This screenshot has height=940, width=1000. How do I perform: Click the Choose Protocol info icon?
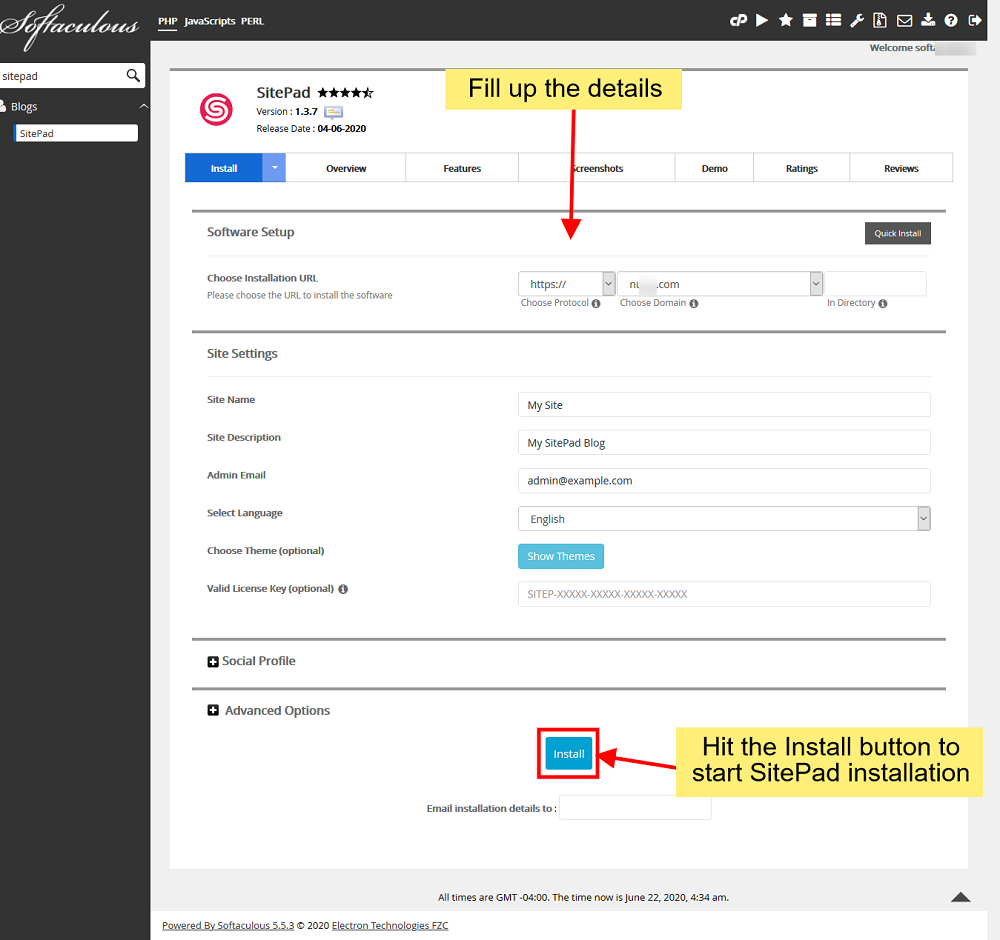click(596, 304)
